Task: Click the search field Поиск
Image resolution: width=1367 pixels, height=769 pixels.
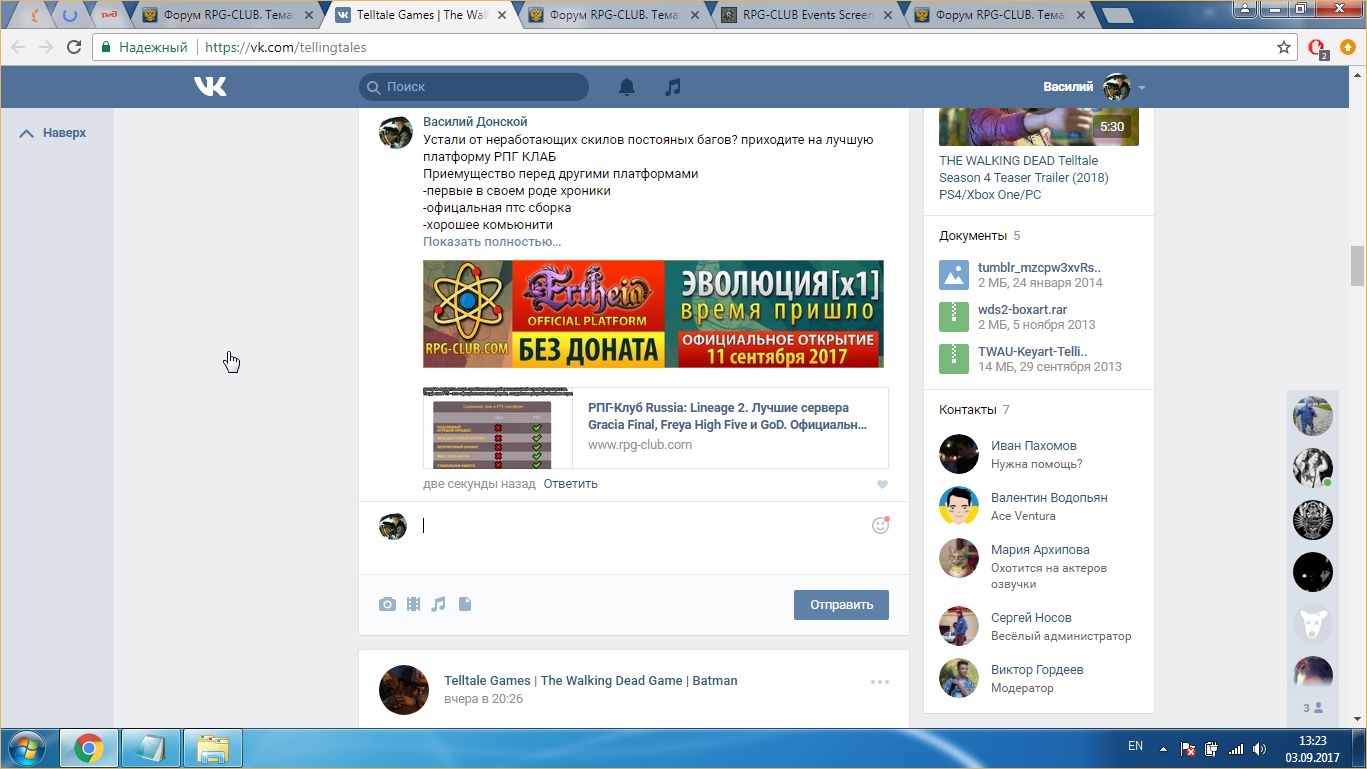Action: (x=474, y=87)
